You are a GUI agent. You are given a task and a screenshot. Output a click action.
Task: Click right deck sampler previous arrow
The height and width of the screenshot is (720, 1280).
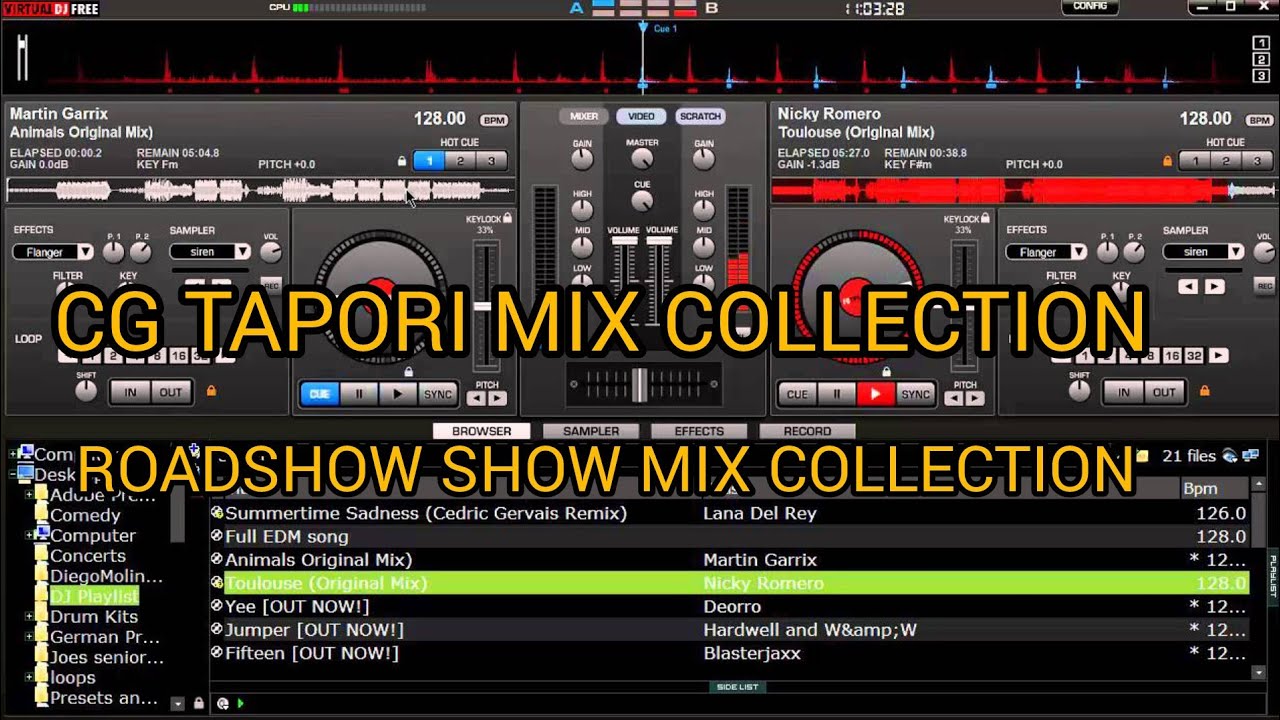(1188, 286)
